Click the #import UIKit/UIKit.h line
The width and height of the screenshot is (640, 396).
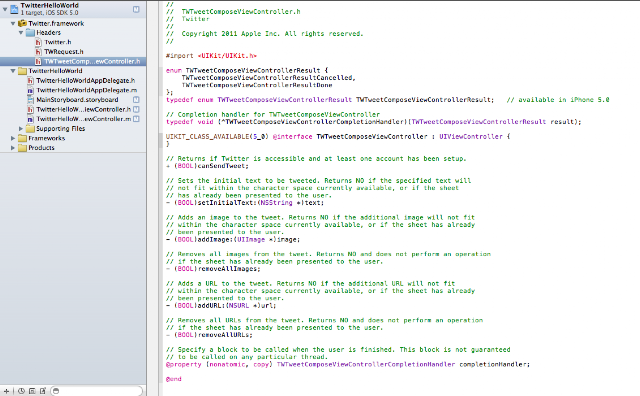pos(211,56)
